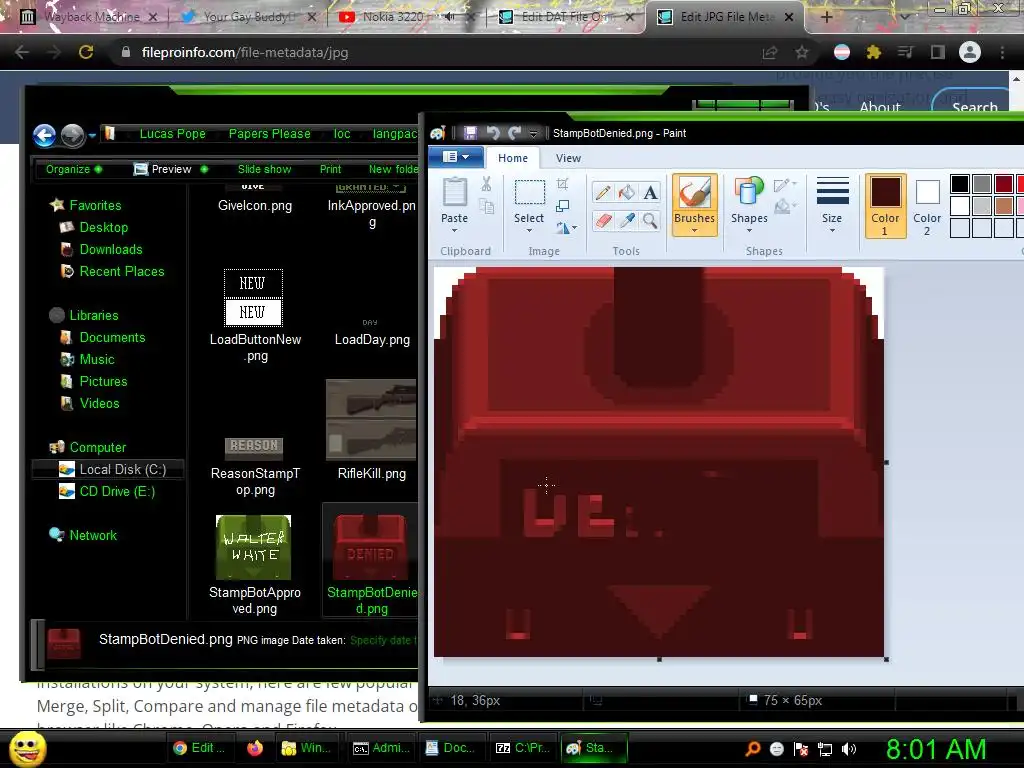Open the Select dropdown arrow in Paint

pyautogui.click(x=529, y=230)
